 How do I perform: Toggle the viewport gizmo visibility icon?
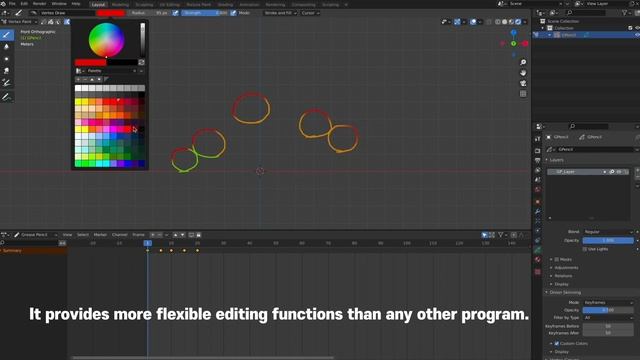pyautogui.click(x=457, y=22)
